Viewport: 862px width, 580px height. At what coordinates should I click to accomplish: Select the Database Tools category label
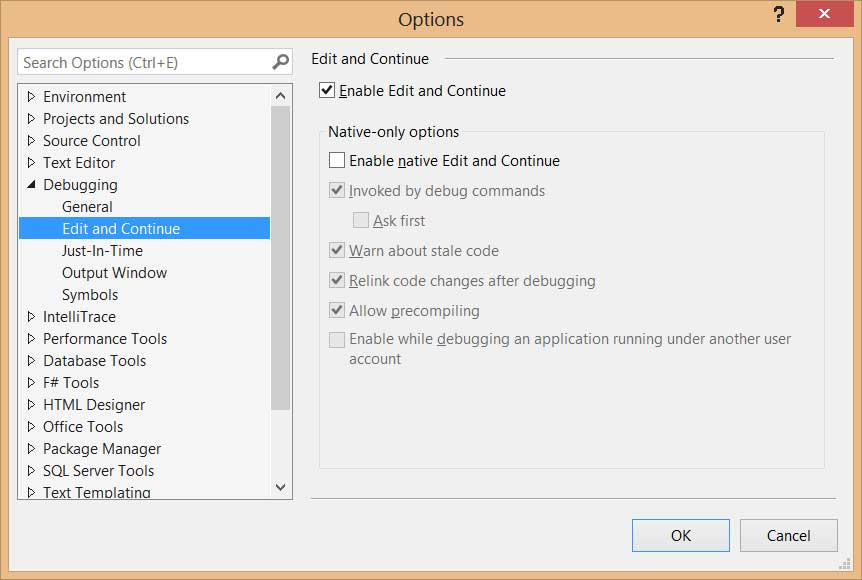pos(95,361)
